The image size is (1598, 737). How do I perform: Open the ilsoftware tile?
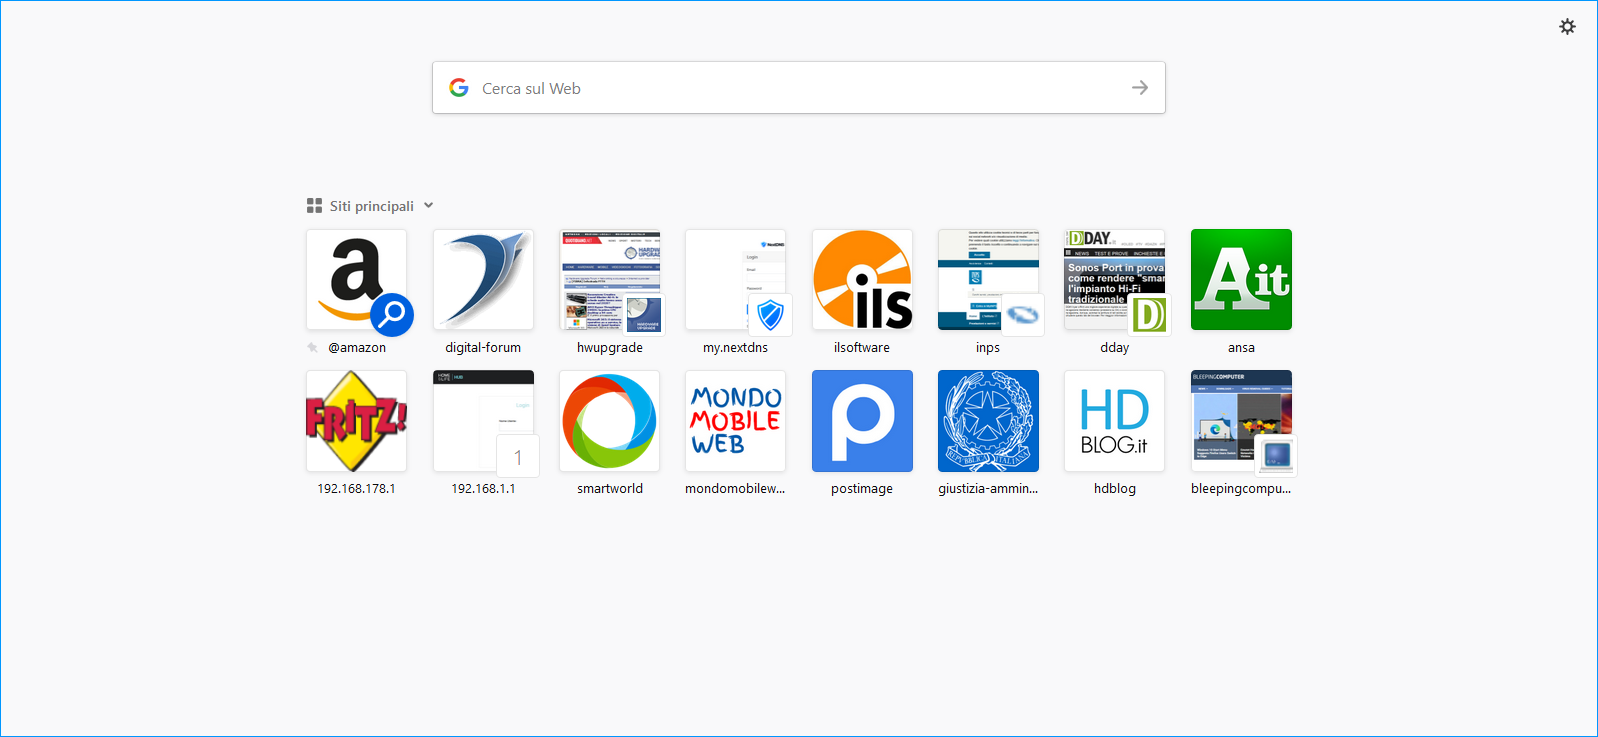862,280
